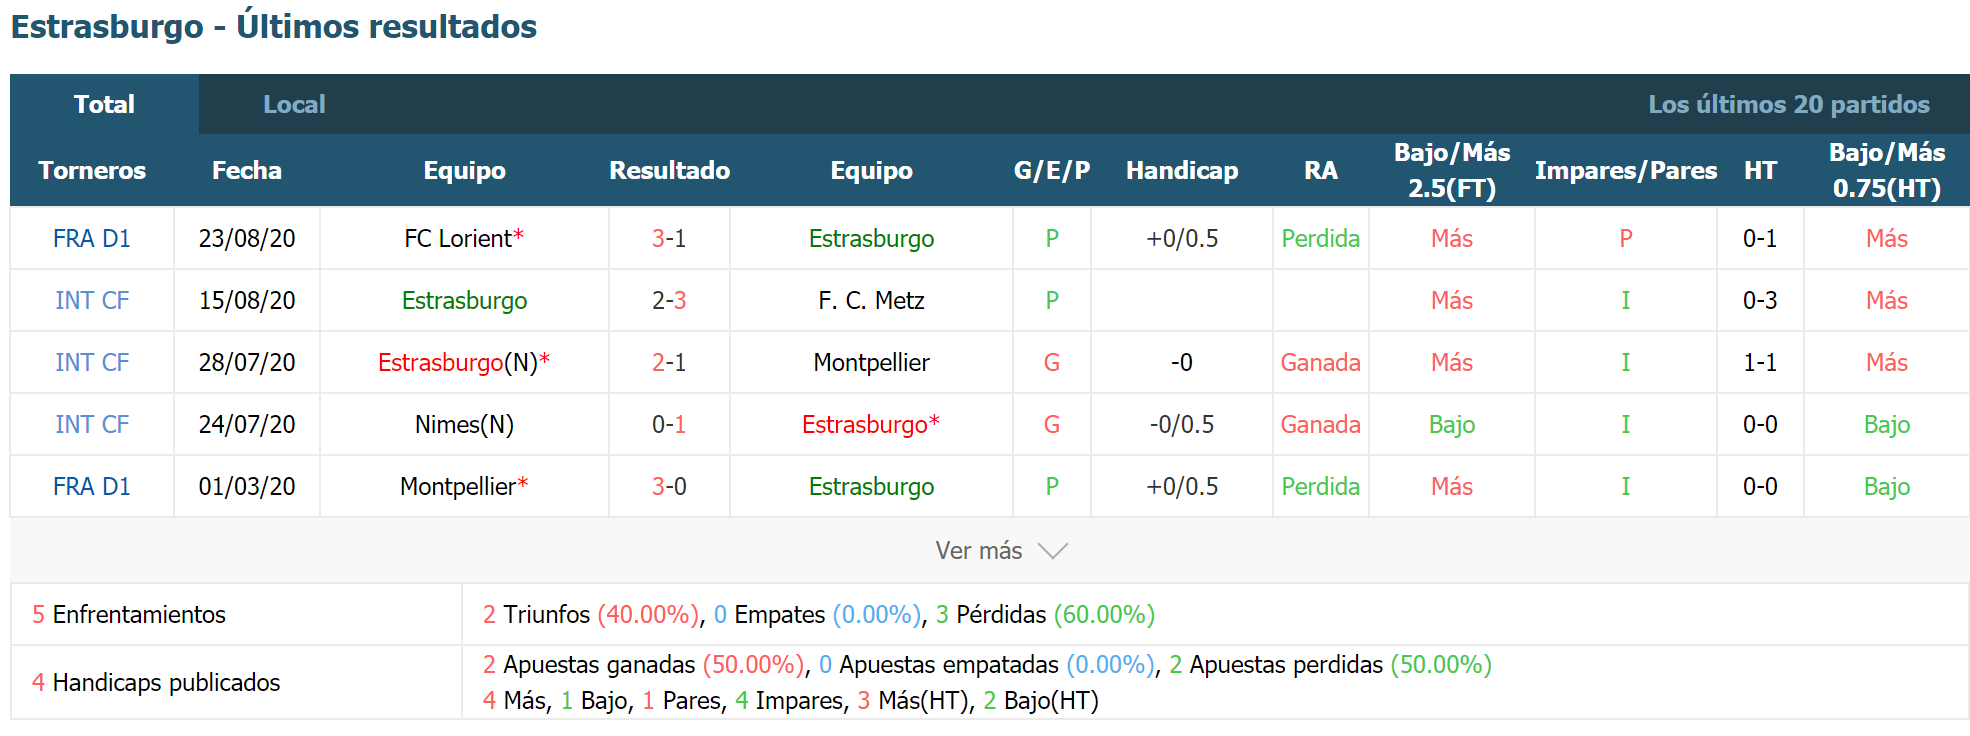Open FRA D1 link for 01/03/20 match
1970x736 pixels.
pyautogui.click(x=92, y=486)
